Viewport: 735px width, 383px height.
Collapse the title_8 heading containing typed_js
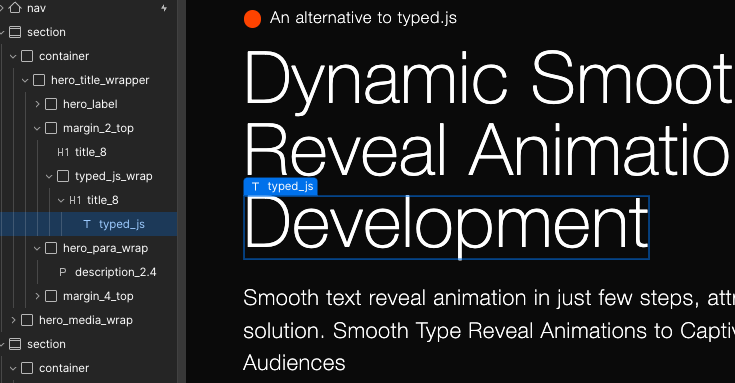(x=61, y=200)
